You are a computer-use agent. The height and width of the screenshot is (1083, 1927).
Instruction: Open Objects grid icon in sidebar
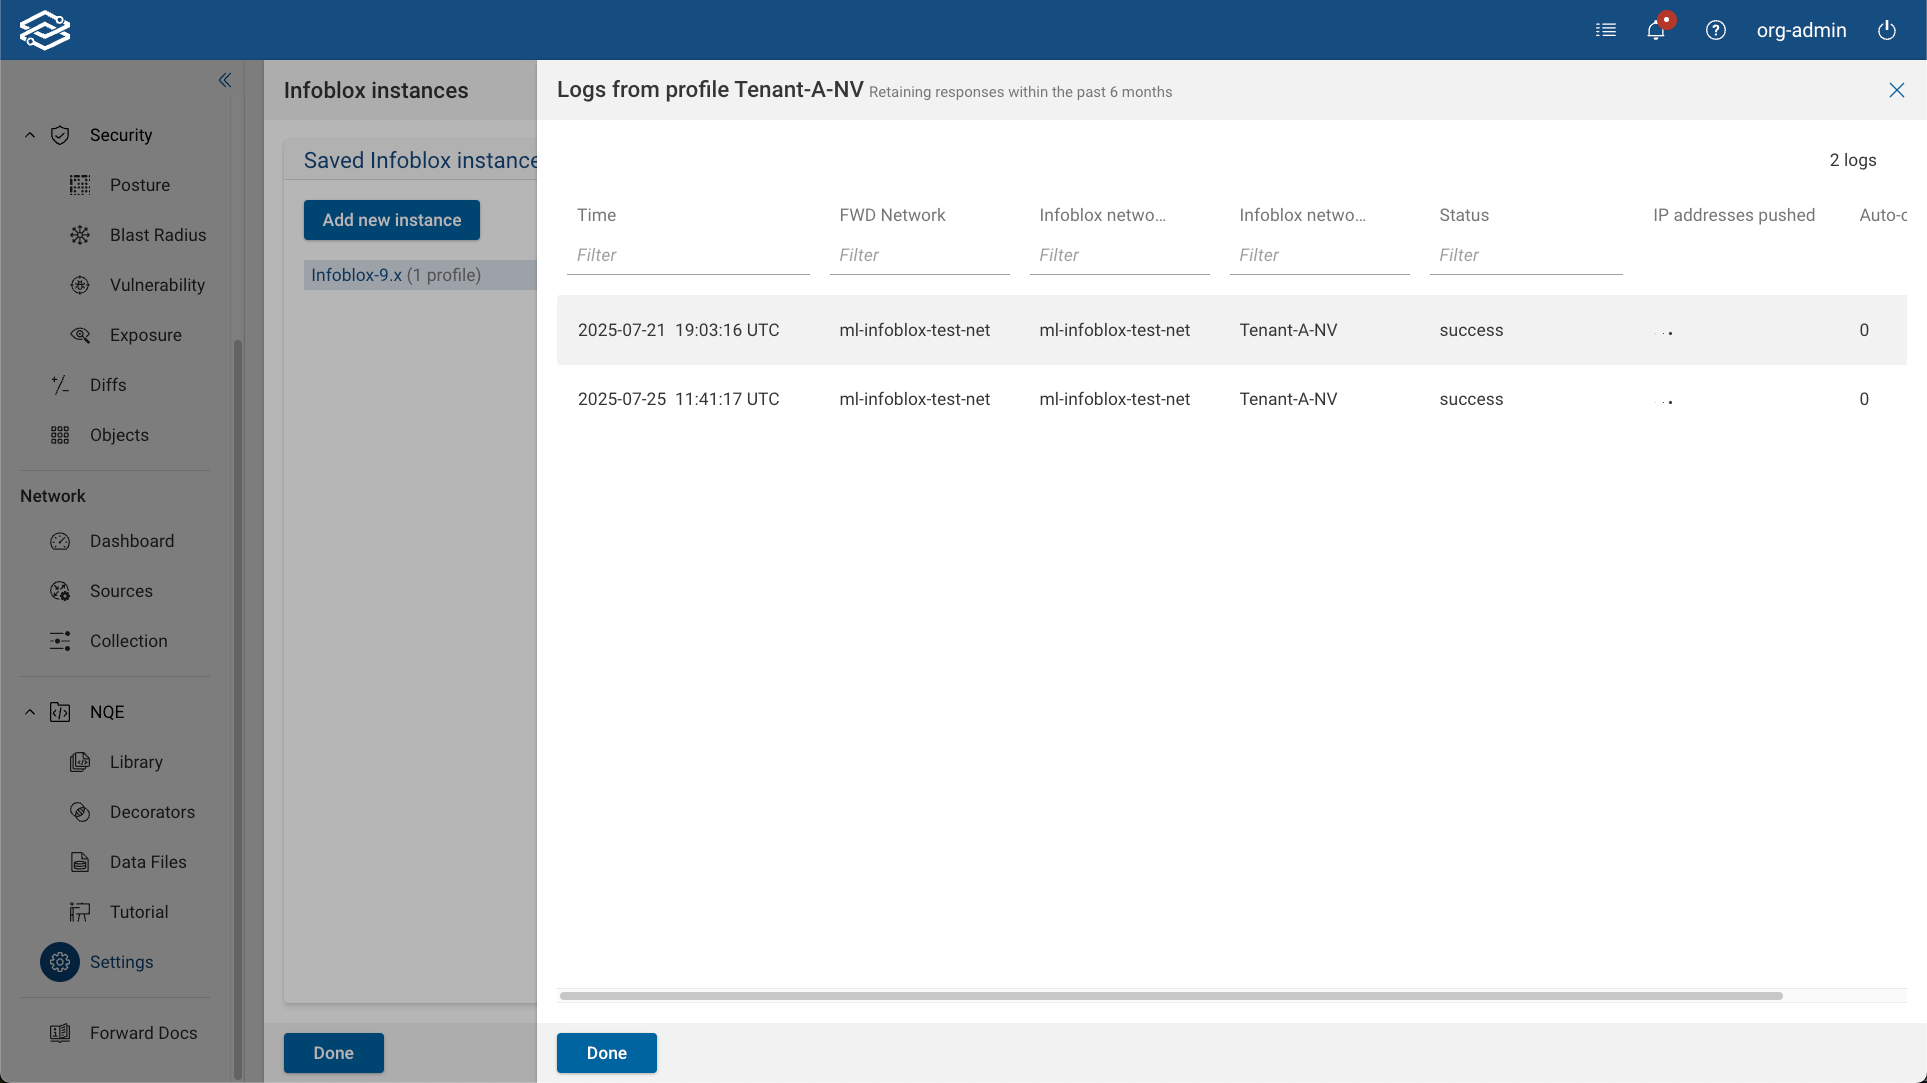tap(60, 435)
